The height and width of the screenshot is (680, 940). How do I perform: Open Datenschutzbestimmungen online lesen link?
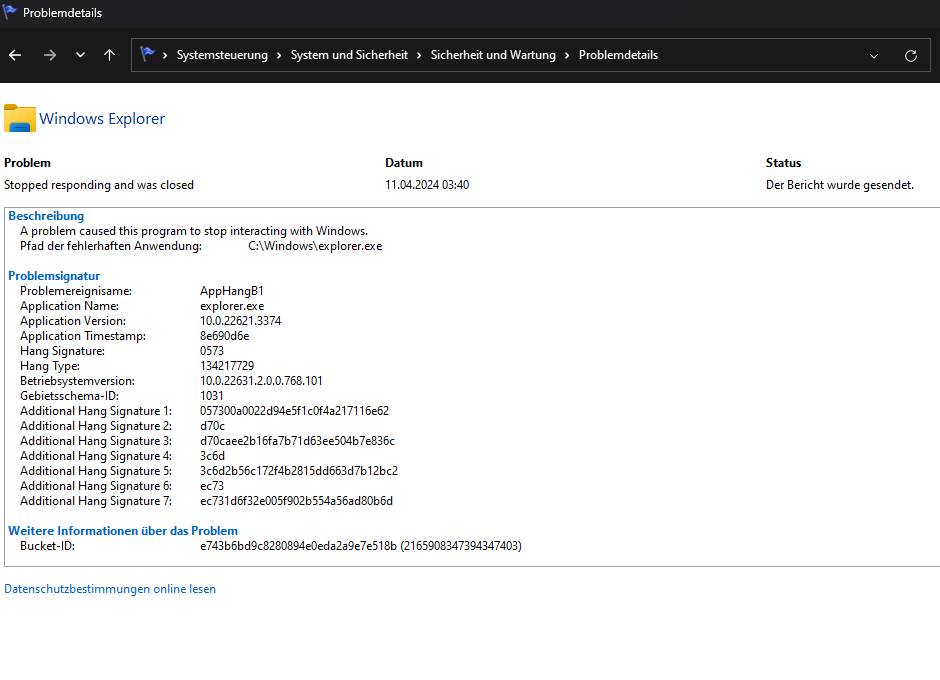pos(110,589)
